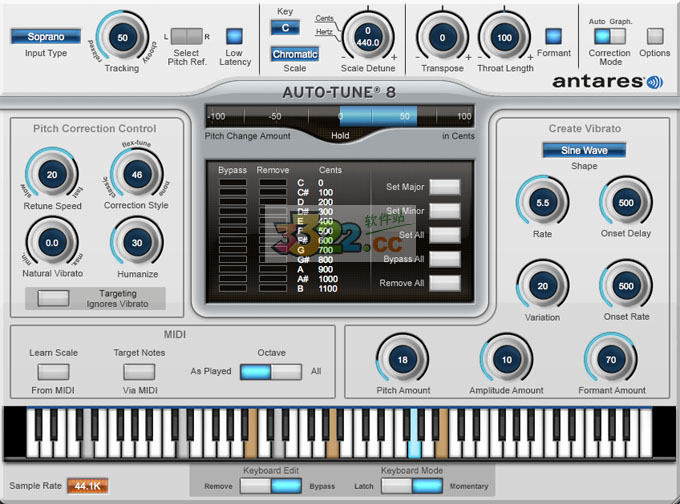Click Target Notes Via MIDI button
This screenshot has height=504, width=680.
tap(139, 372)
